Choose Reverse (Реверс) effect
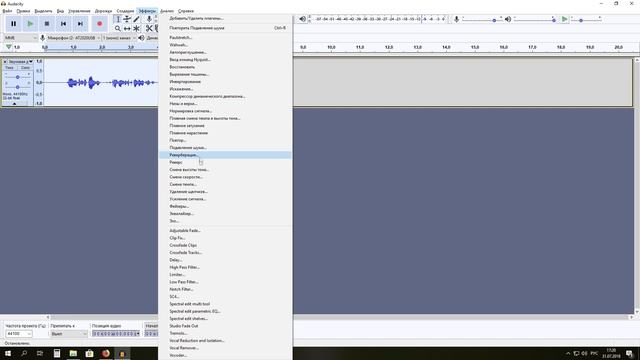 pyautogui.click(x=225, y=162)
